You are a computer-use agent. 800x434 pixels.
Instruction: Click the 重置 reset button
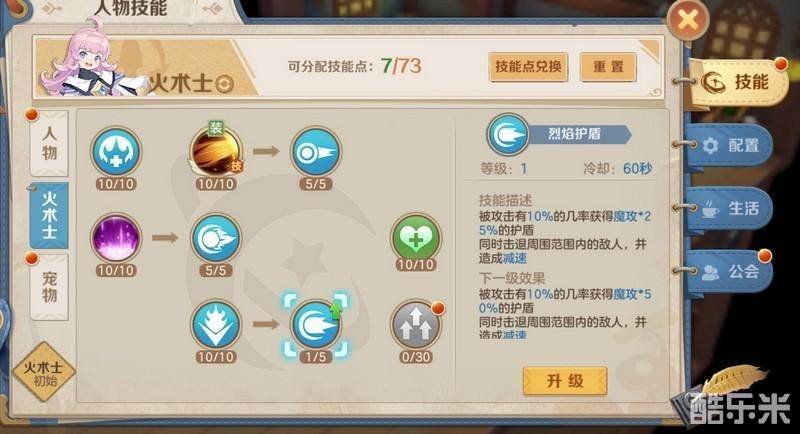click(608, 67)
